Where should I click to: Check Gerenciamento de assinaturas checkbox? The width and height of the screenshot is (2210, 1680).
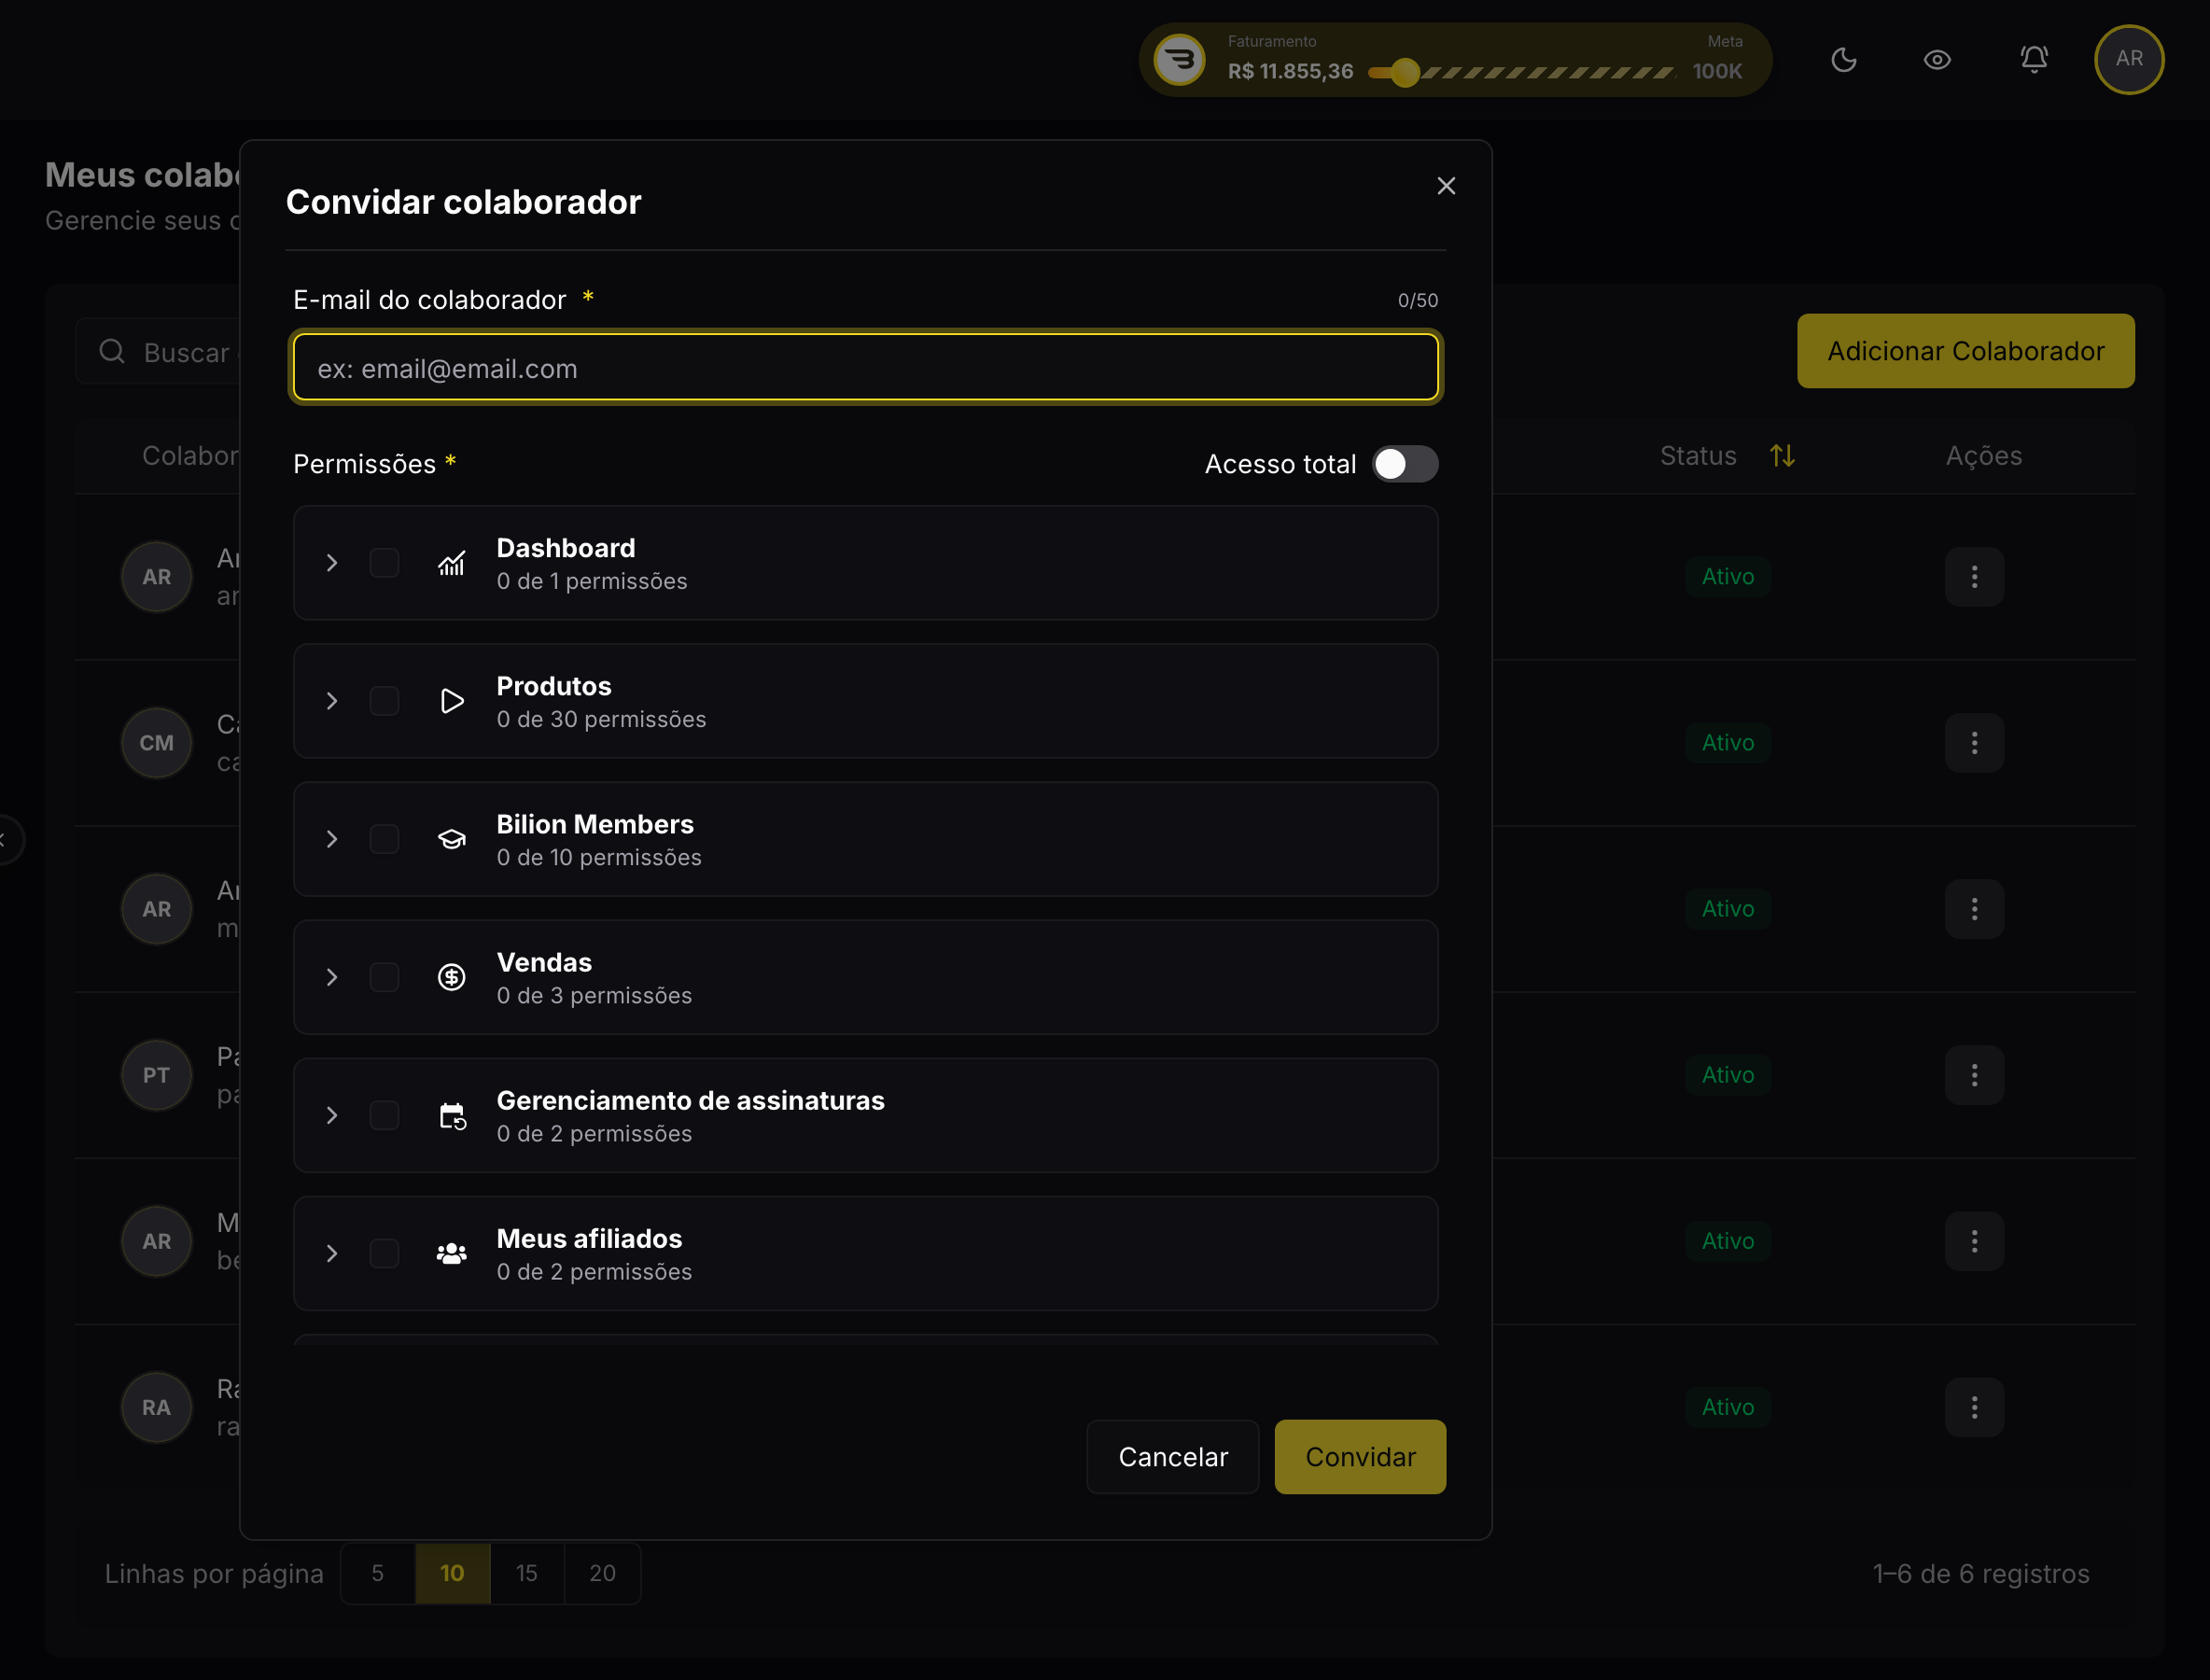click(384, 1115)
